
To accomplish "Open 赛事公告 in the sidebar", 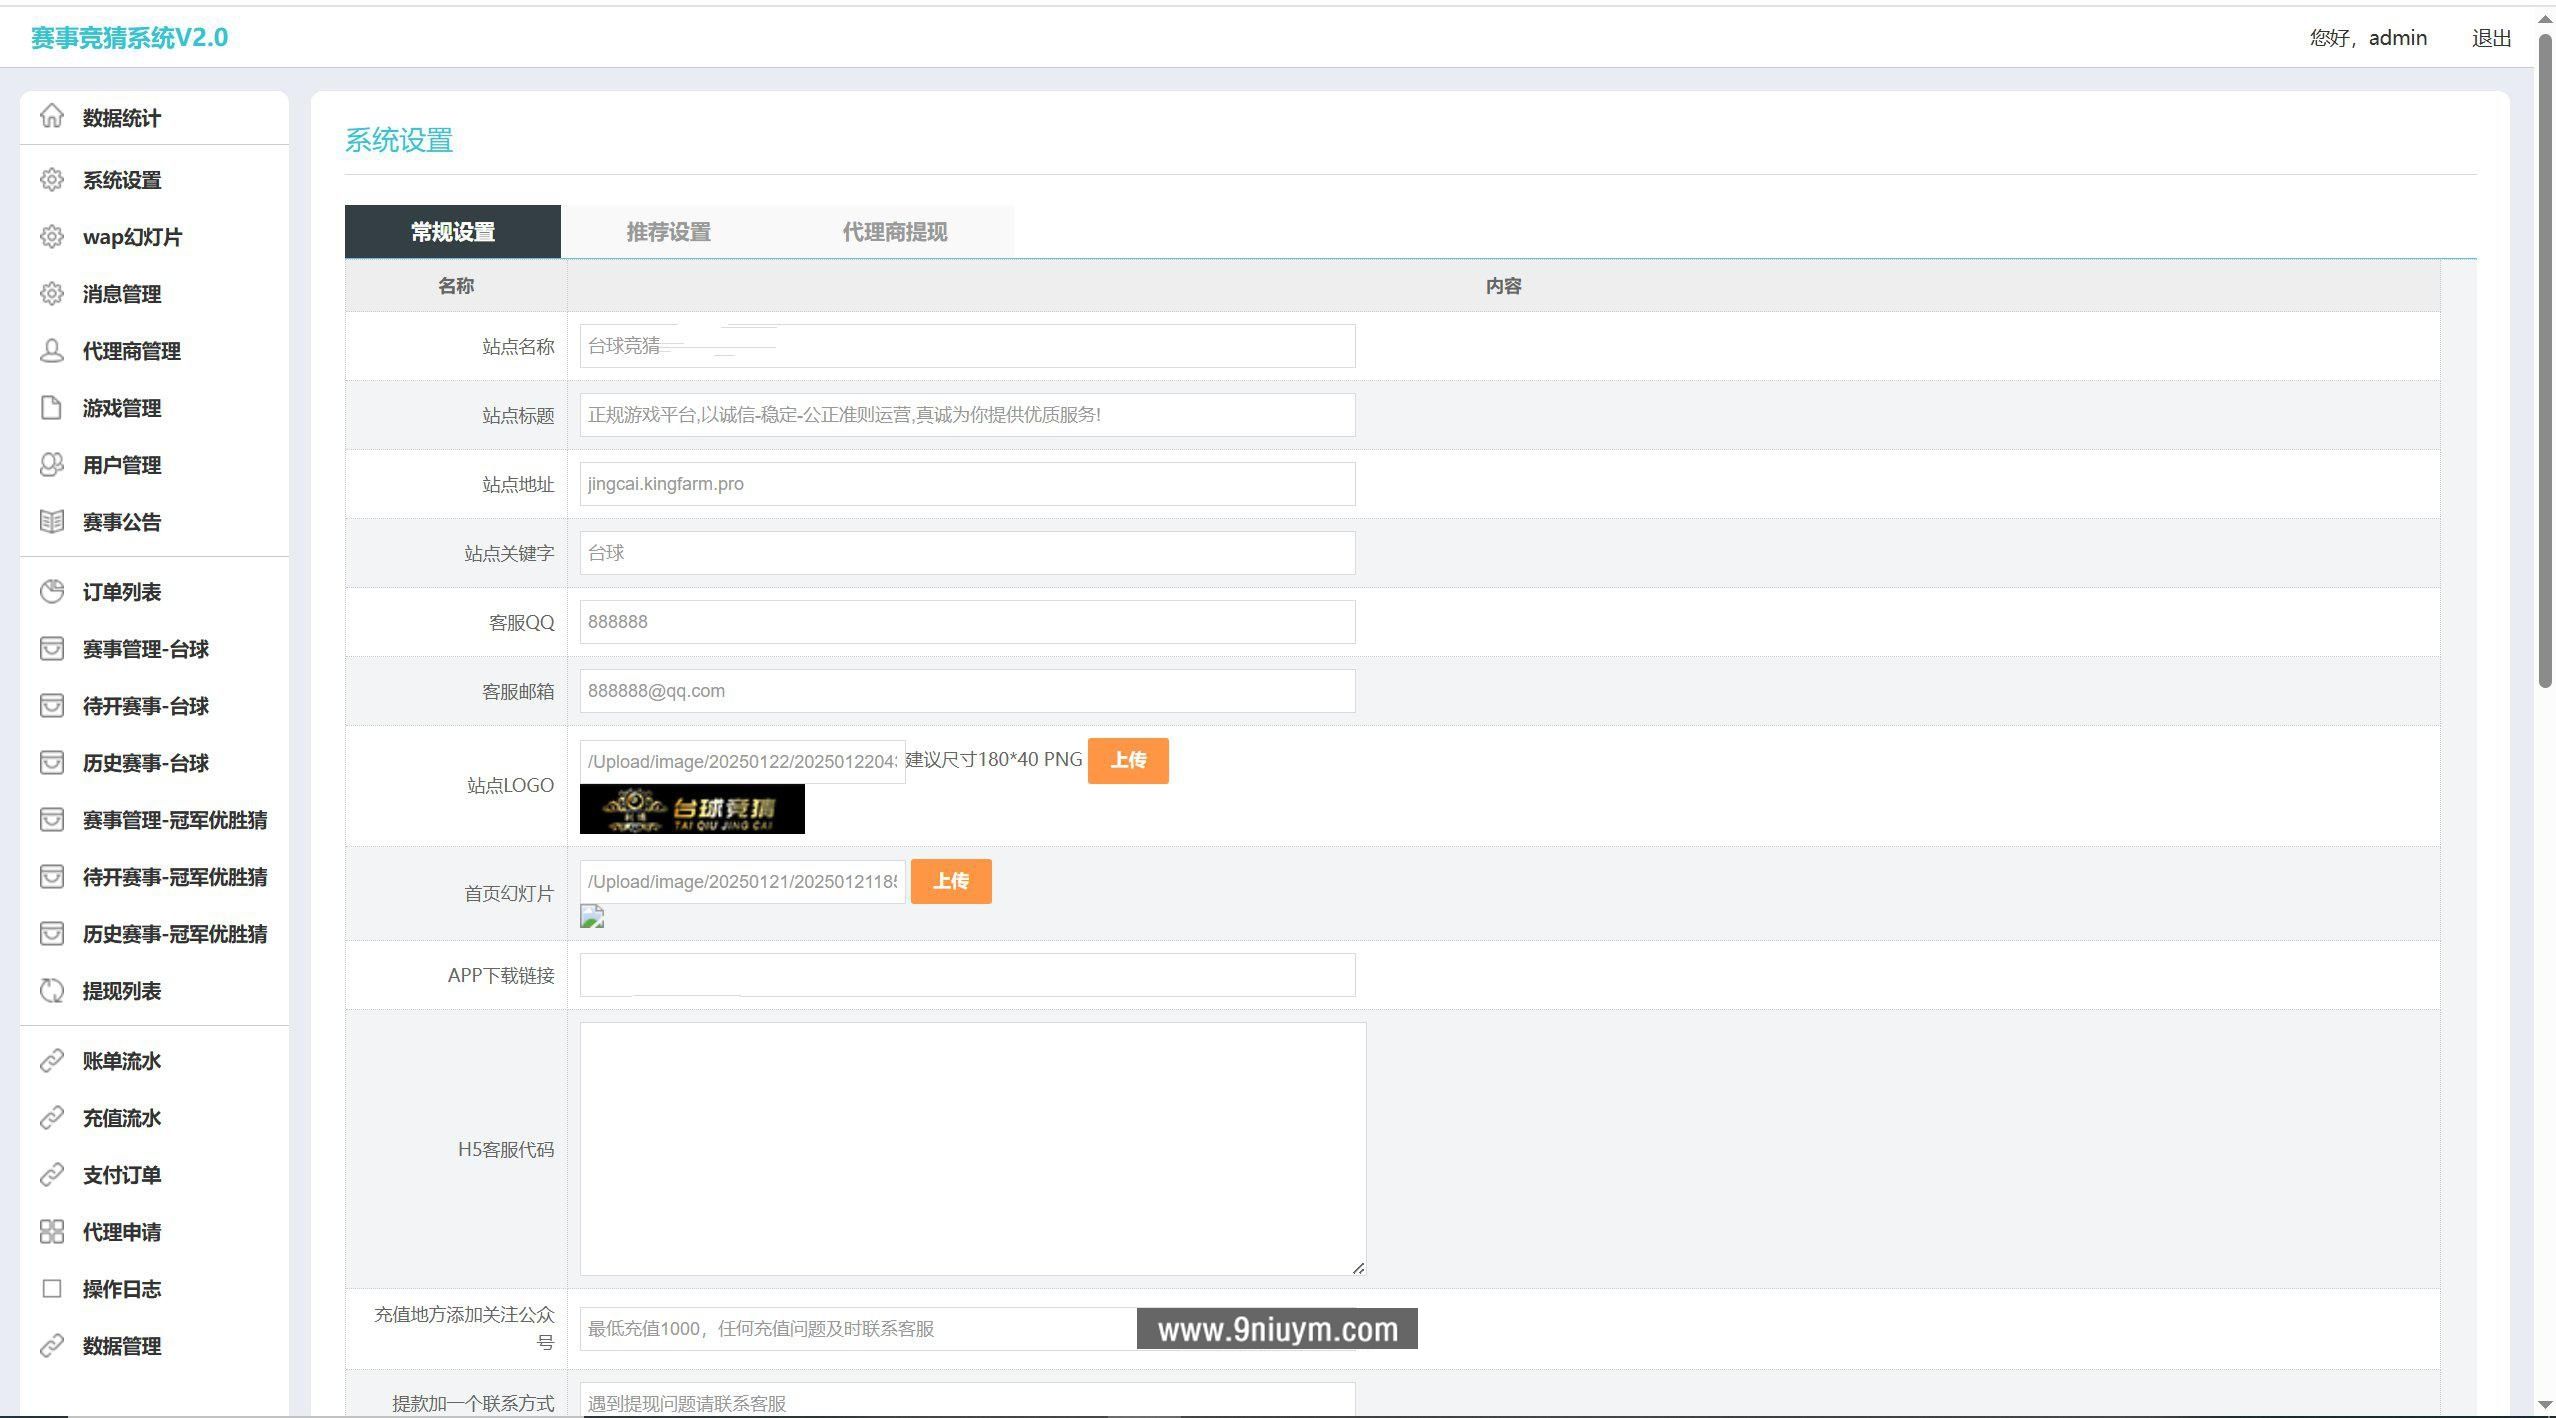I will click(122, 522).
